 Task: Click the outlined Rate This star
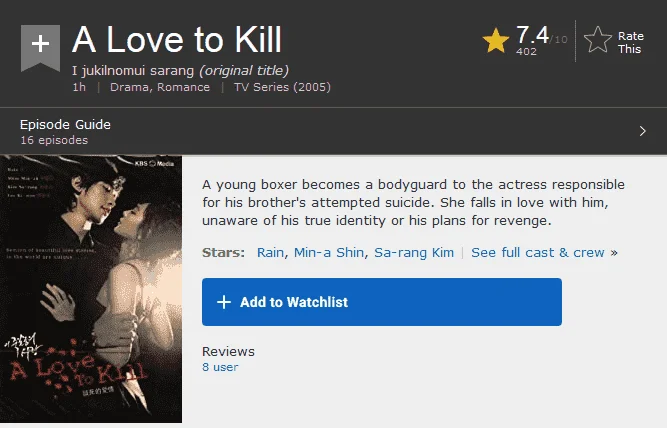598,40
